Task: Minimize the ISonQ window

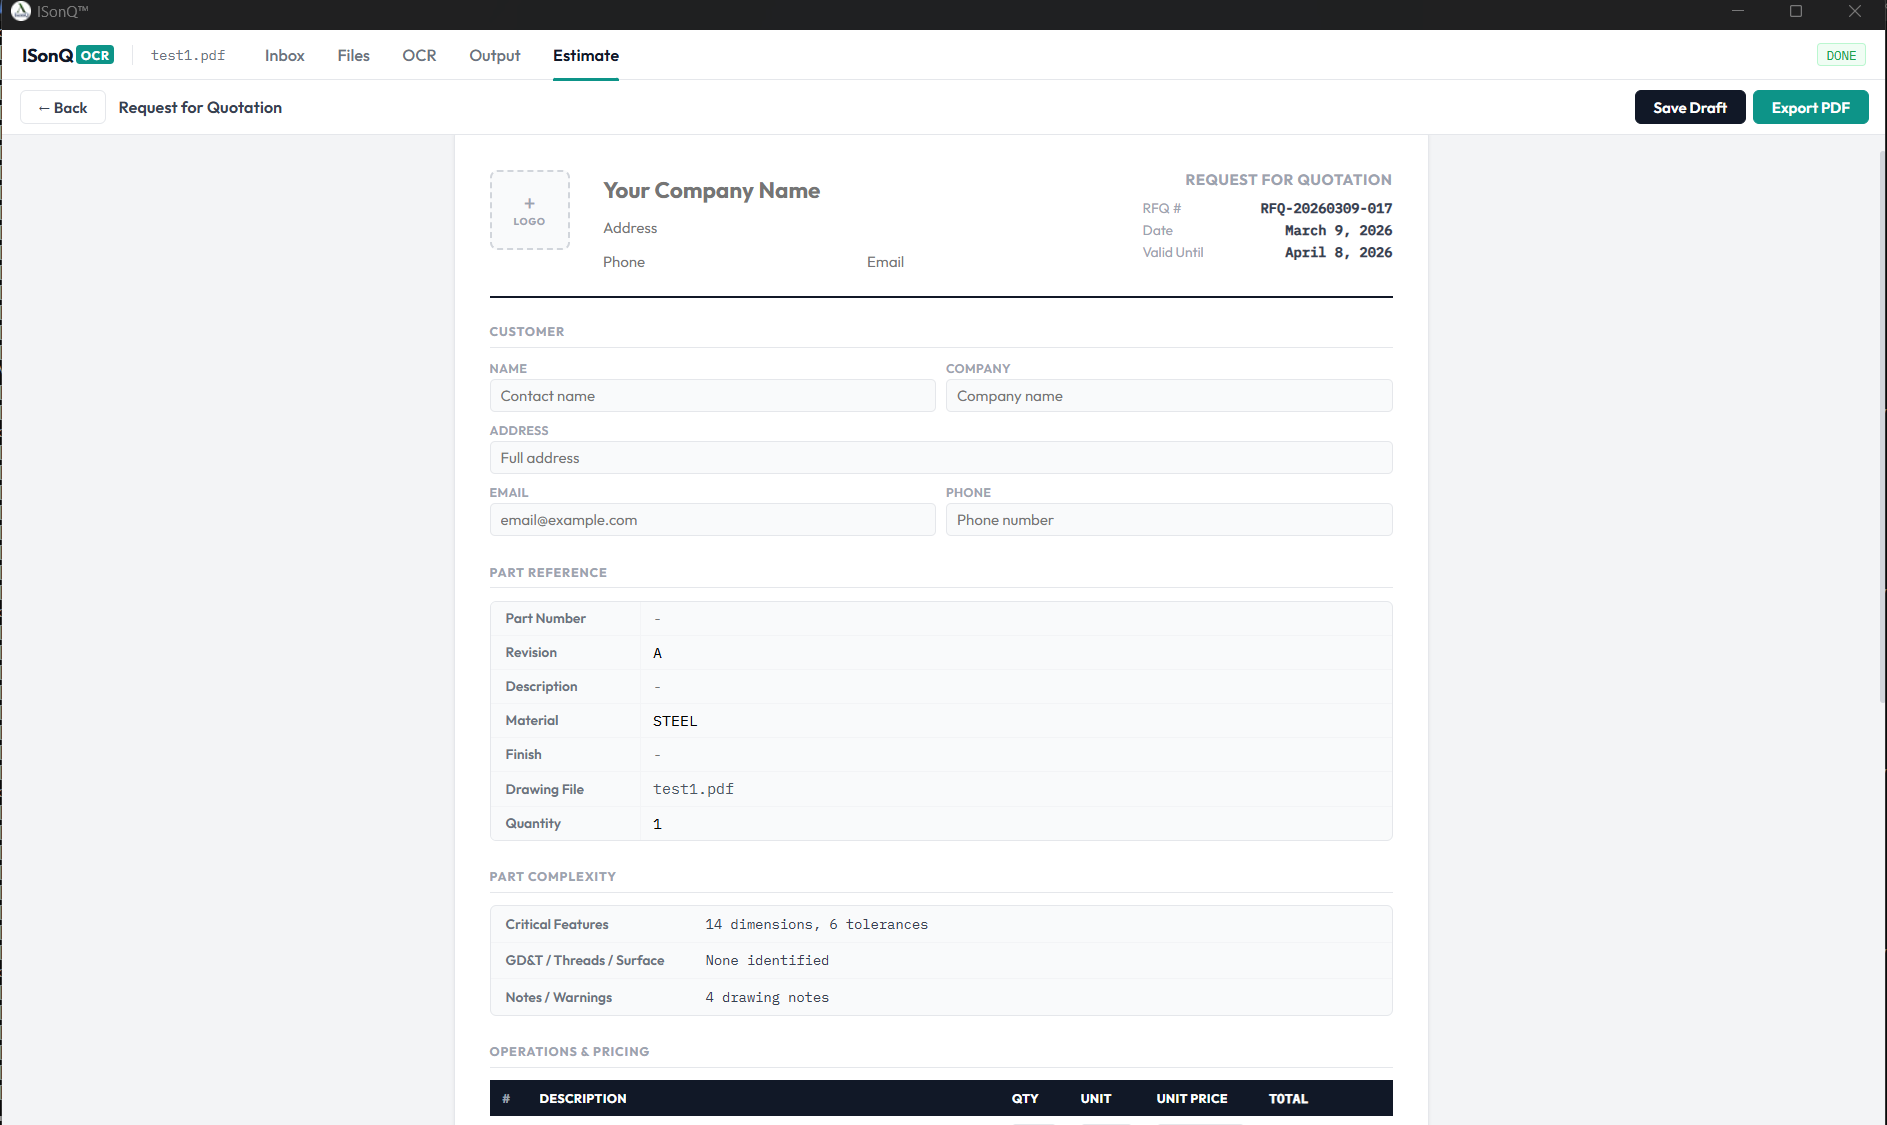Action: point(1738,11)
